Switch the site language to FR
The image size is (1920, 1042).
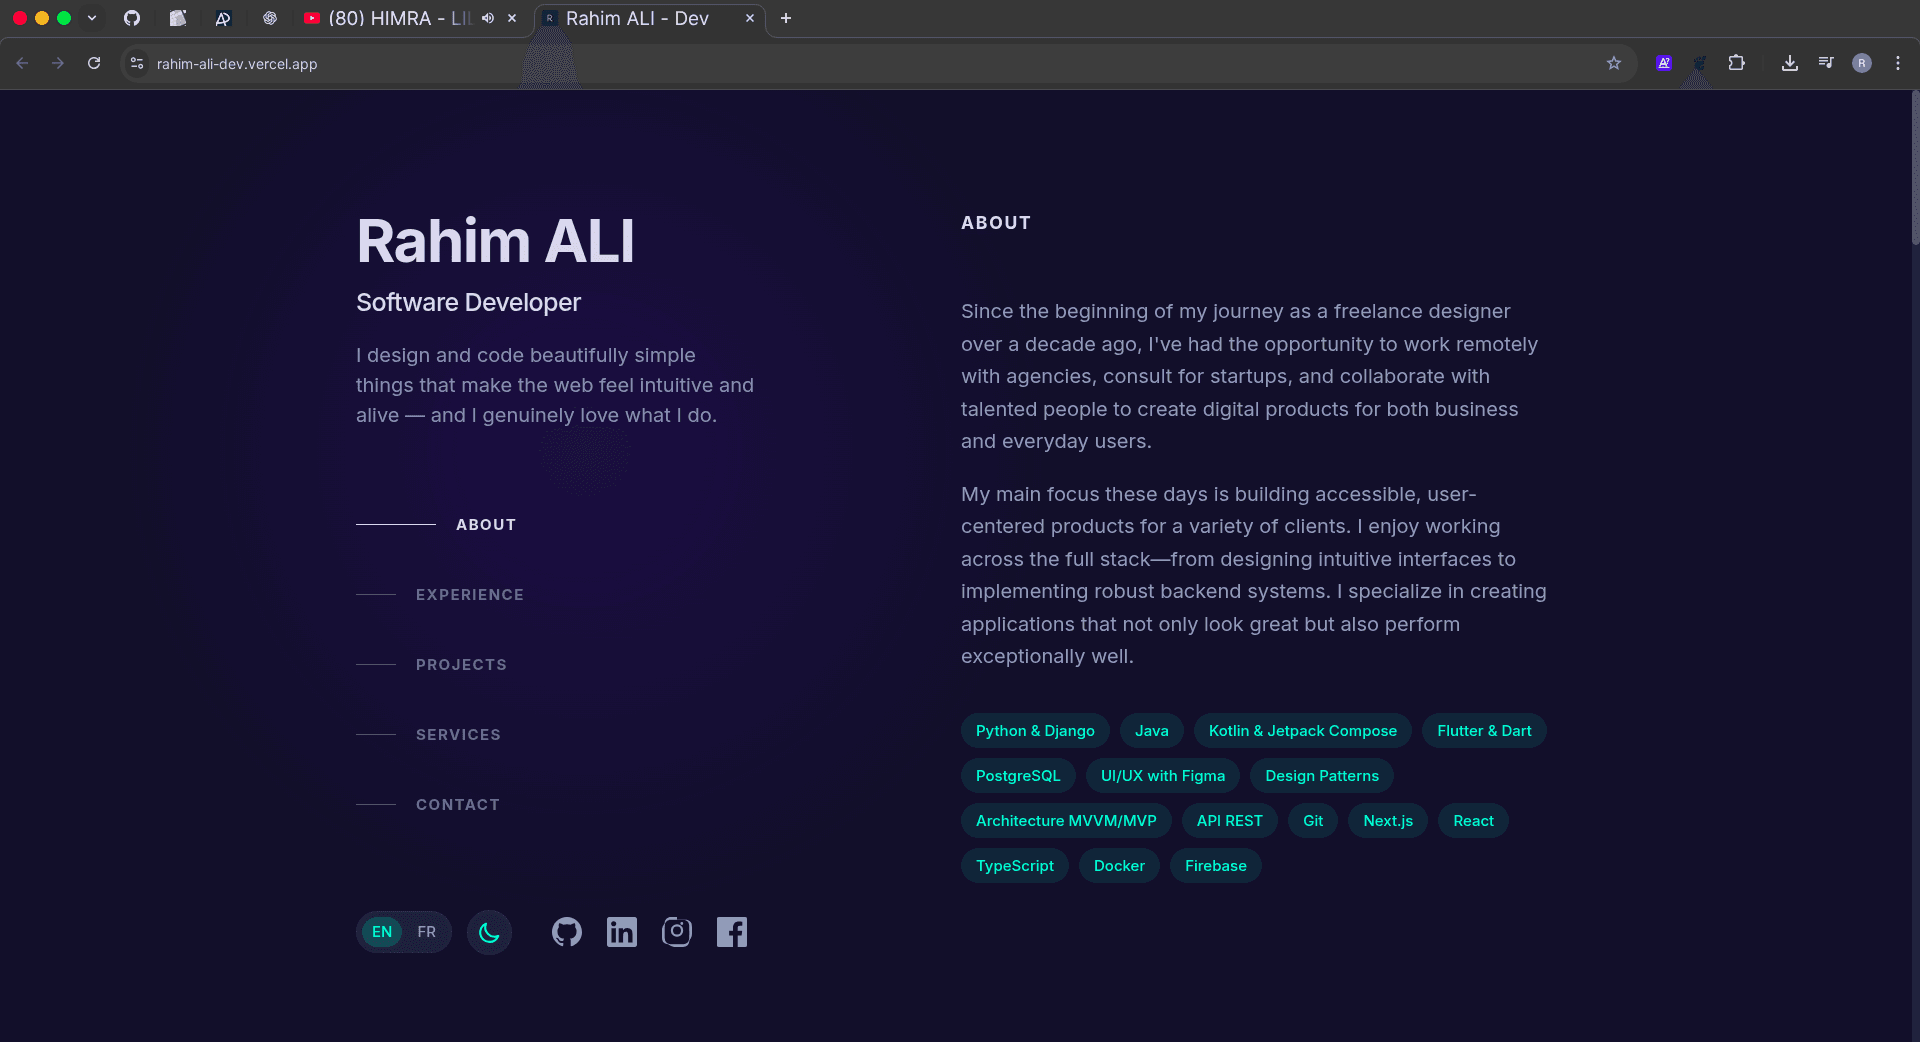(427, 931)
